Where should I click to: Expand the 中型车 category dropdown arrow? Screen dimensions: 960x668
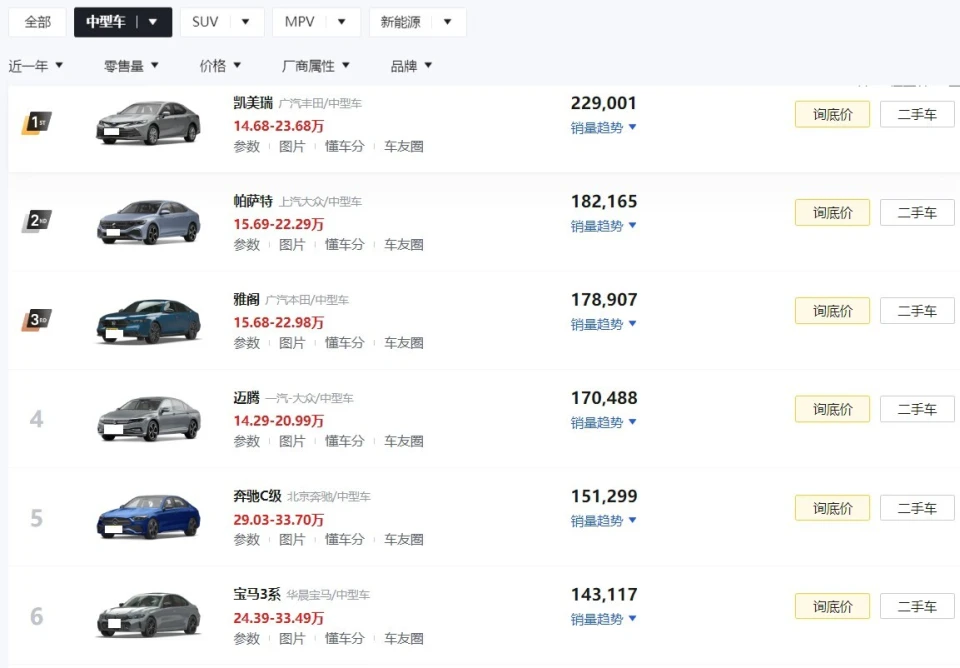coord(153,22)
